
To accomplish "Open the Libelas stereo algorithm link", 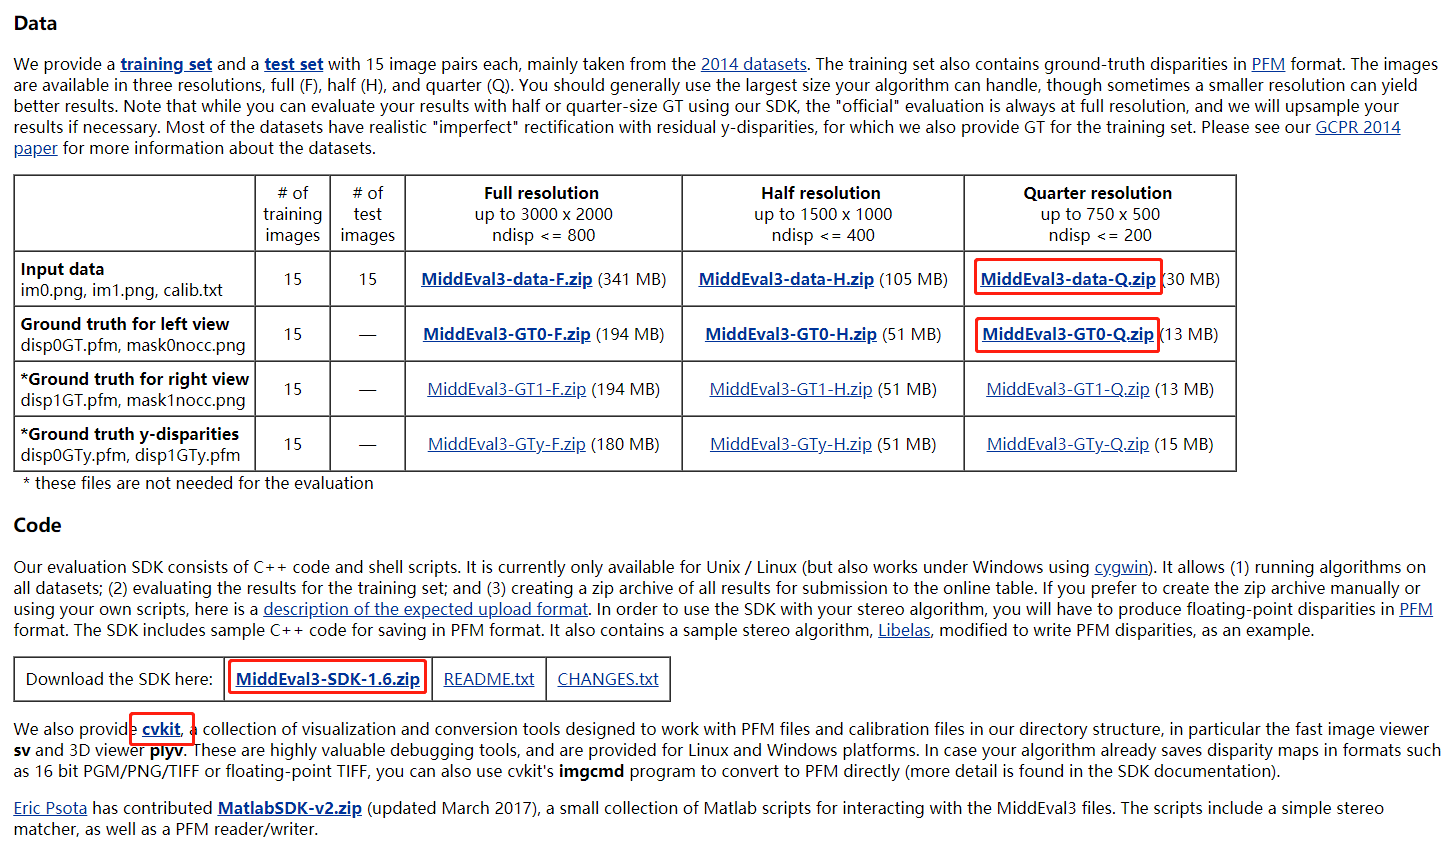I will [x=904, y=631].
